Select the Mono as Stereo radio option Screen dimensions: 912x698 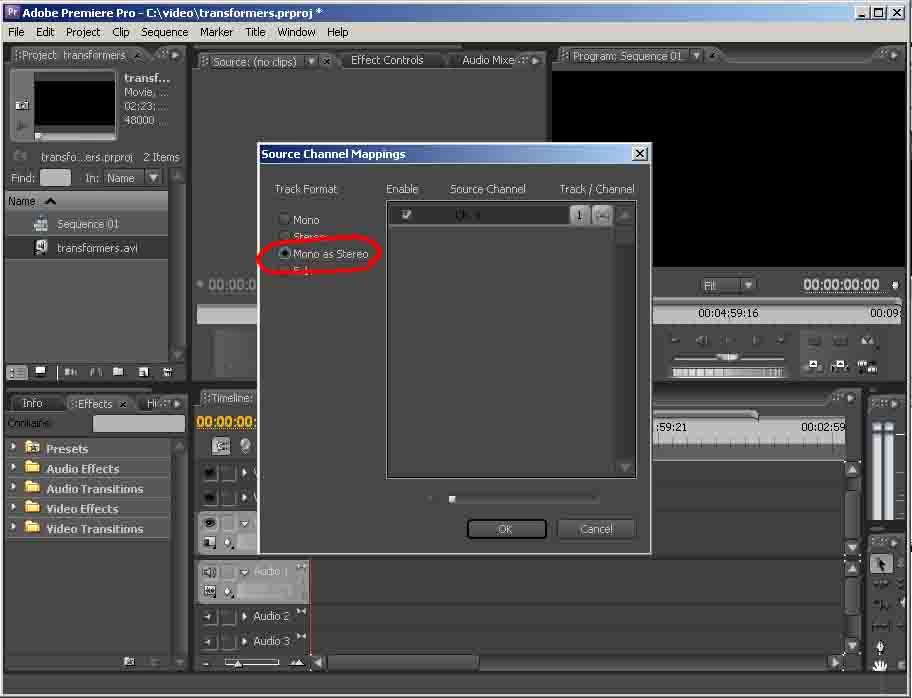click(284, 254)
